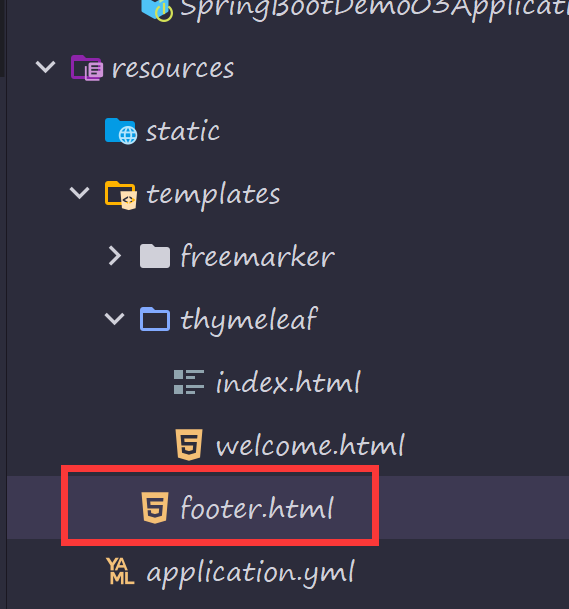Screen dimensions: 569x609
Task: Open the welcome.html file
Action: coord(310,445)
